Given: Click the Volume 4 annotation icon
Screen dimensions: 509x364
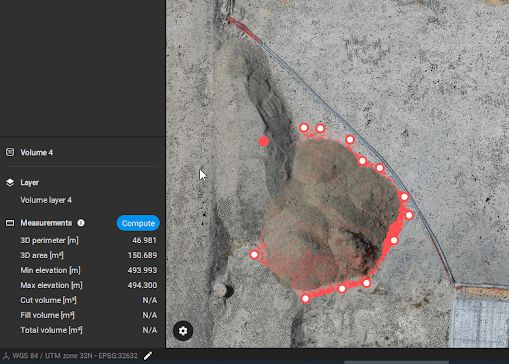Looking at the screenshot, I should coord(10,152).
